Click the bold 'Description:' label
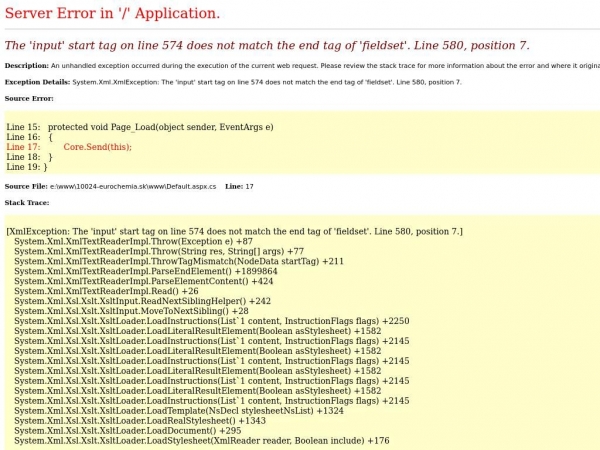 (26, 65)
